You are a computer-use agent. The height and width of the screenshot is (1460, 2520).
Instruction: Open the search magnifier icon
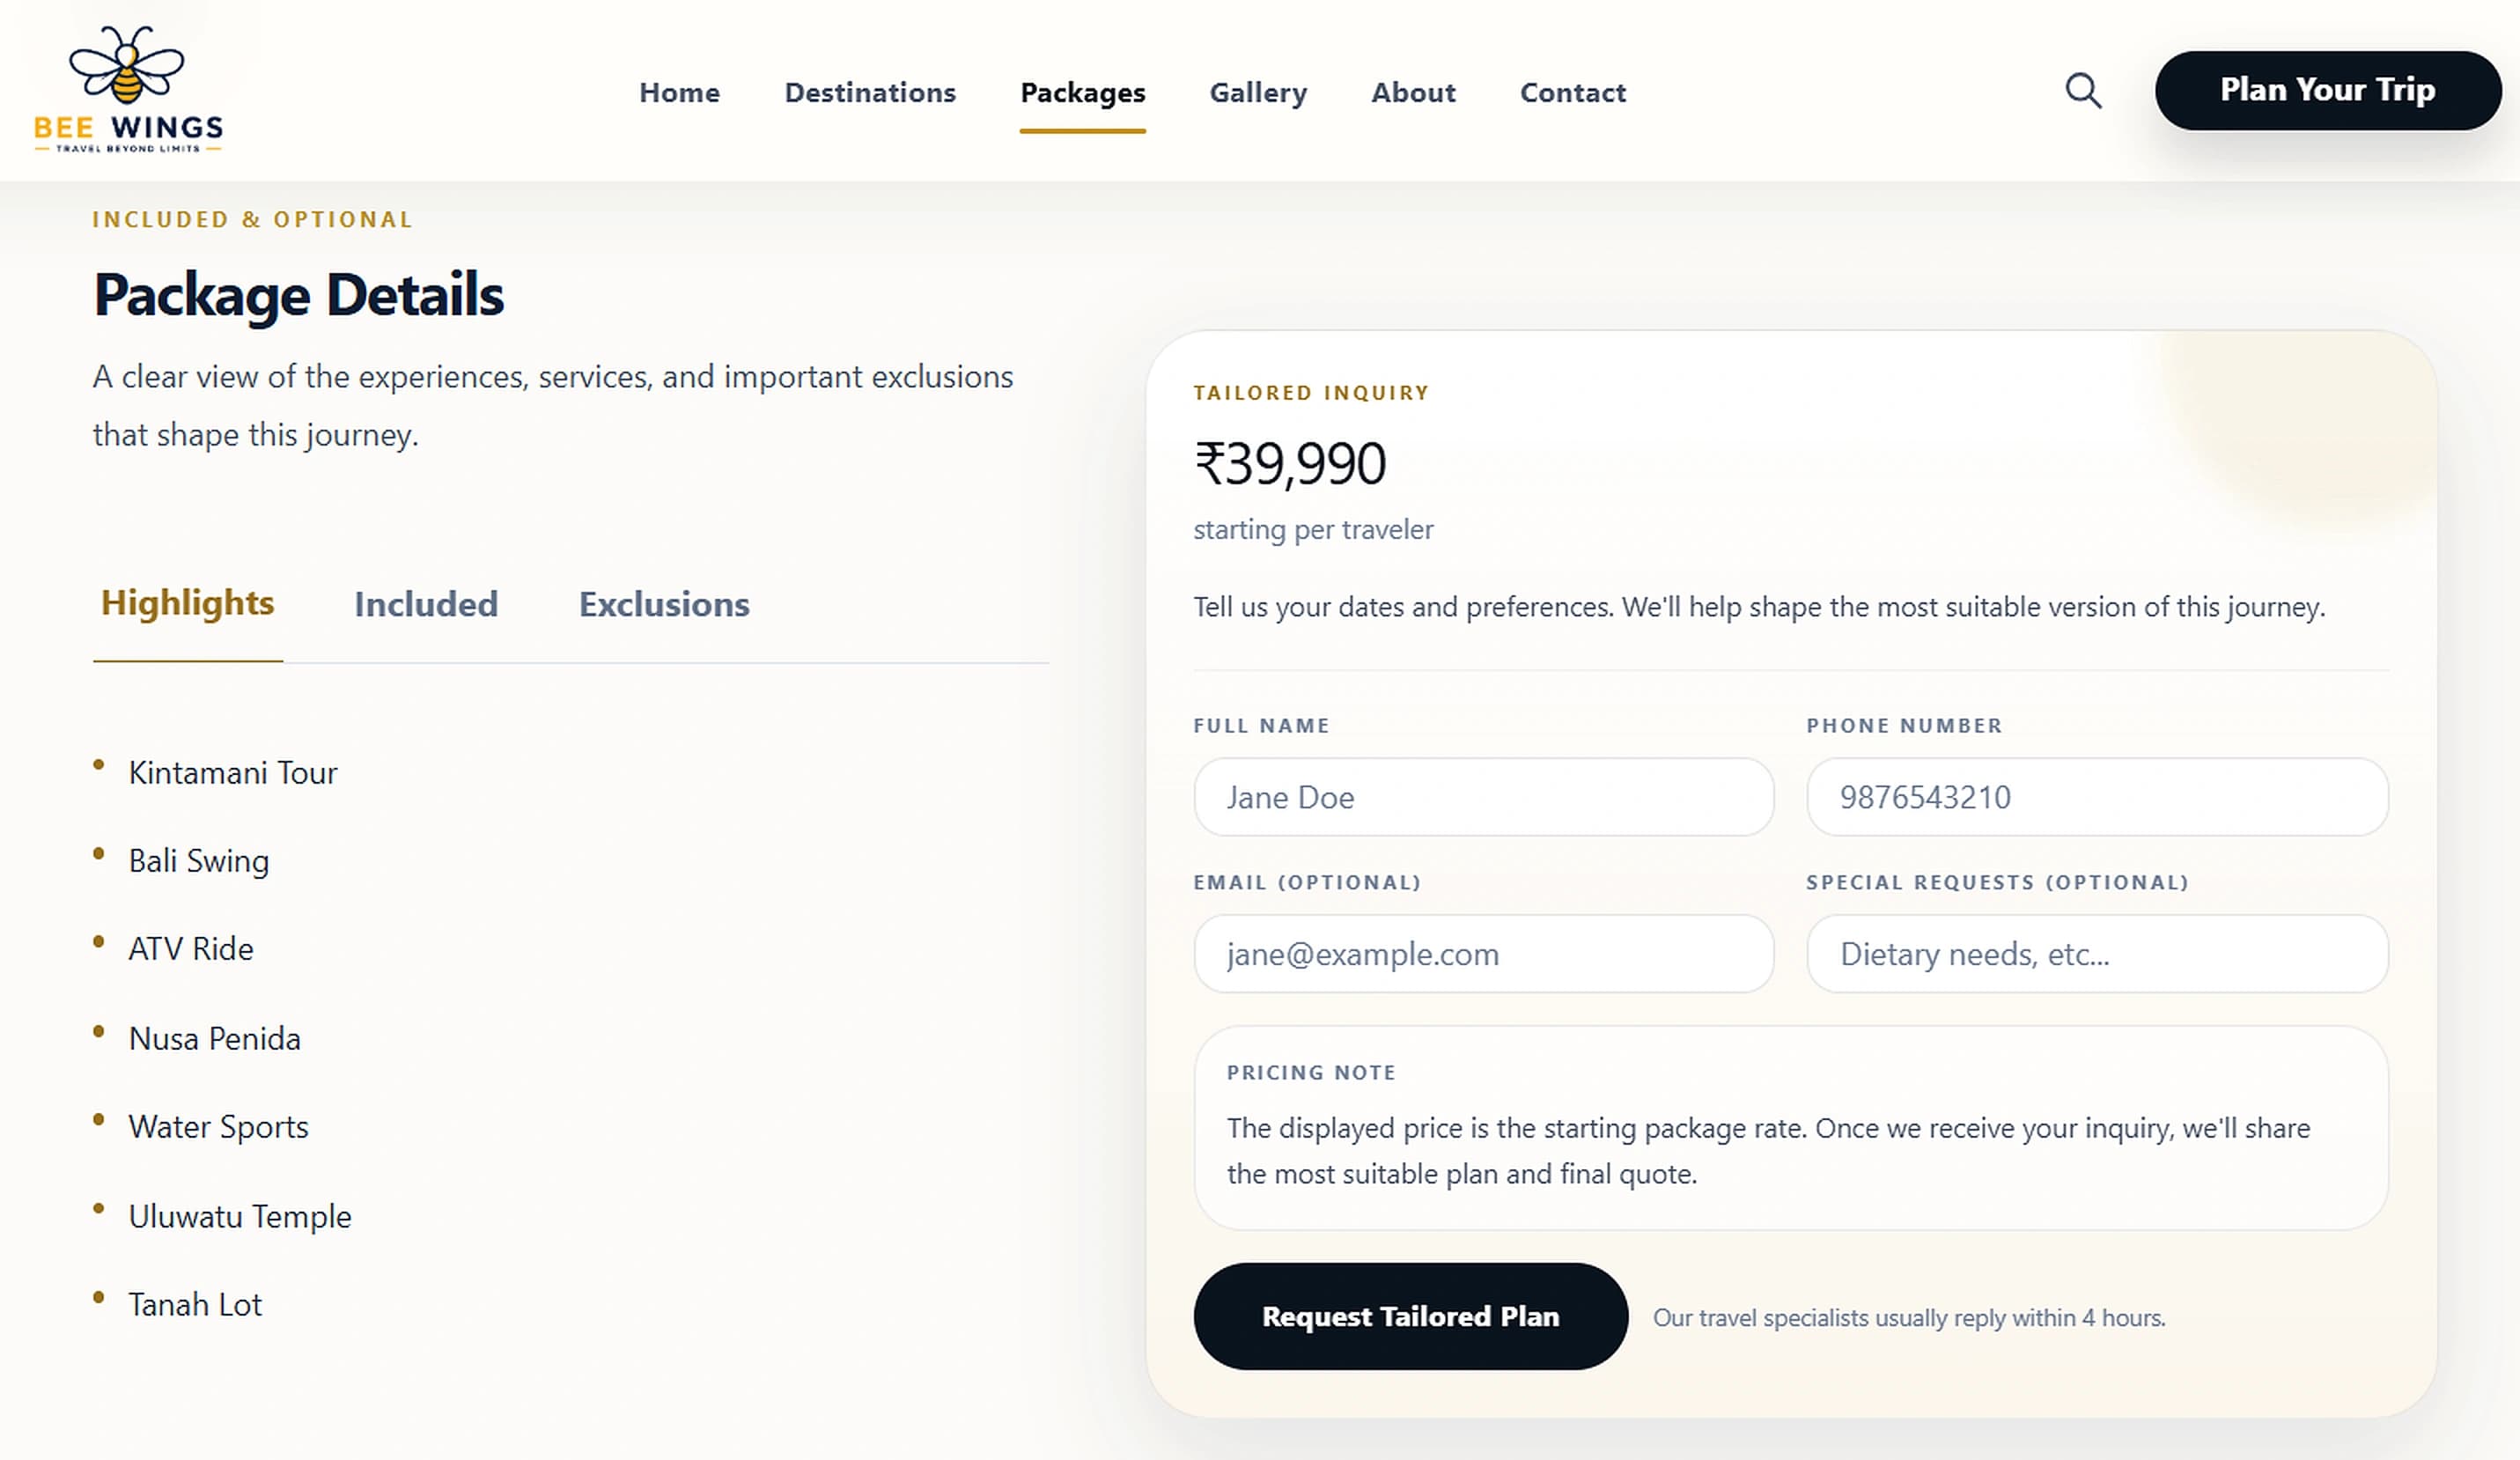pyautogui.click(x=2084, y=91)
